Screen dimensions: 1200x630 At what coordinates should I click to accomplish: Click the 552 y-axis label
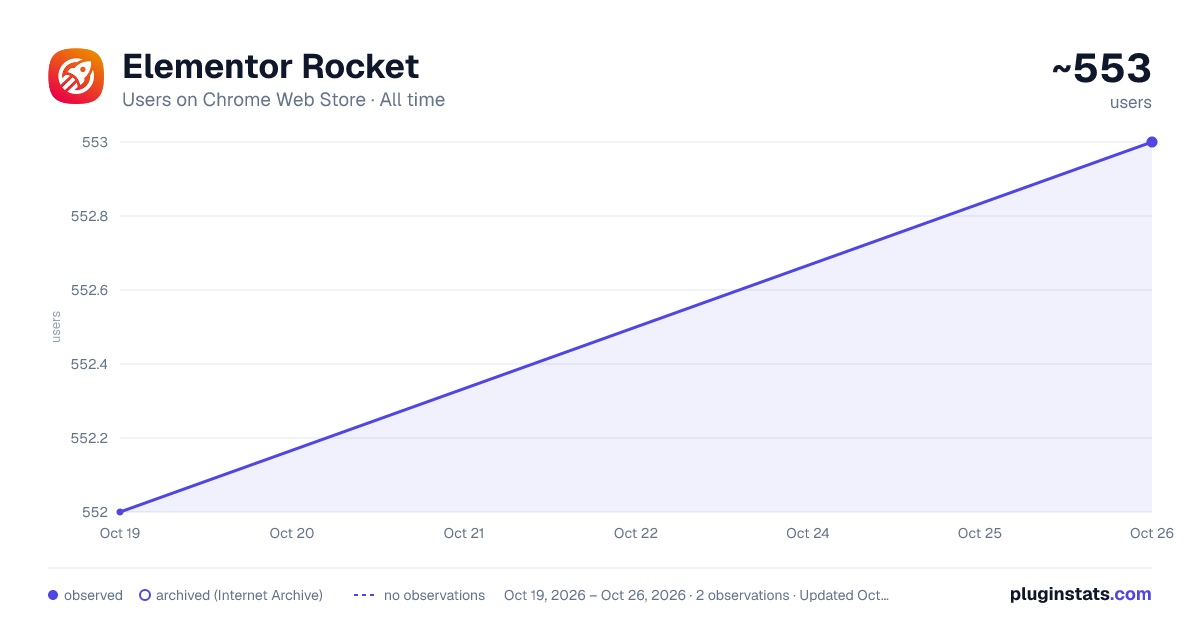[95, 512]
